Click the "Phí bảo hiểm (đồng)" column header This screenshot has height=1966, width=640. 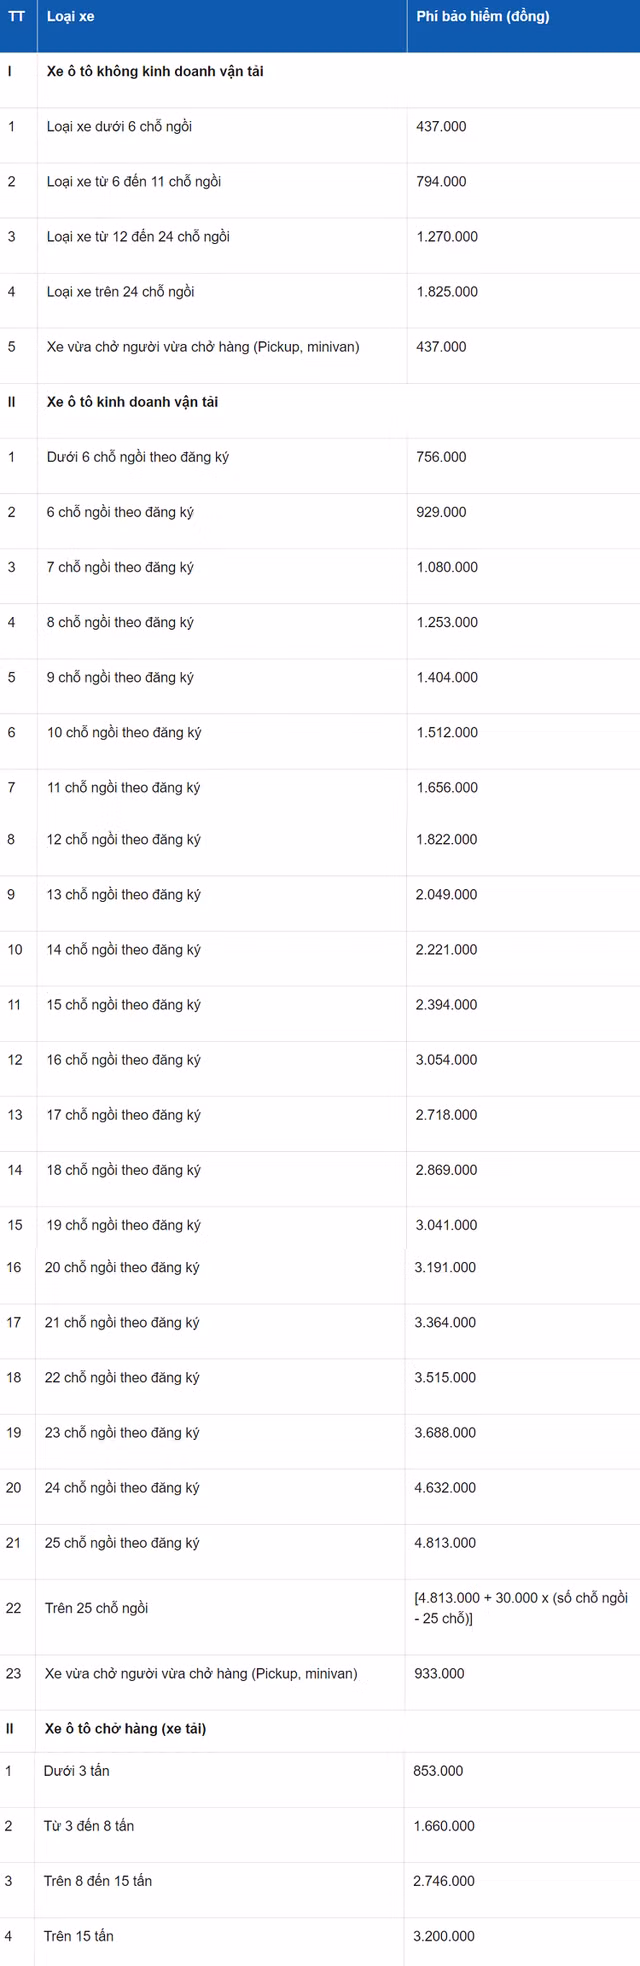(x=482, y=17)
